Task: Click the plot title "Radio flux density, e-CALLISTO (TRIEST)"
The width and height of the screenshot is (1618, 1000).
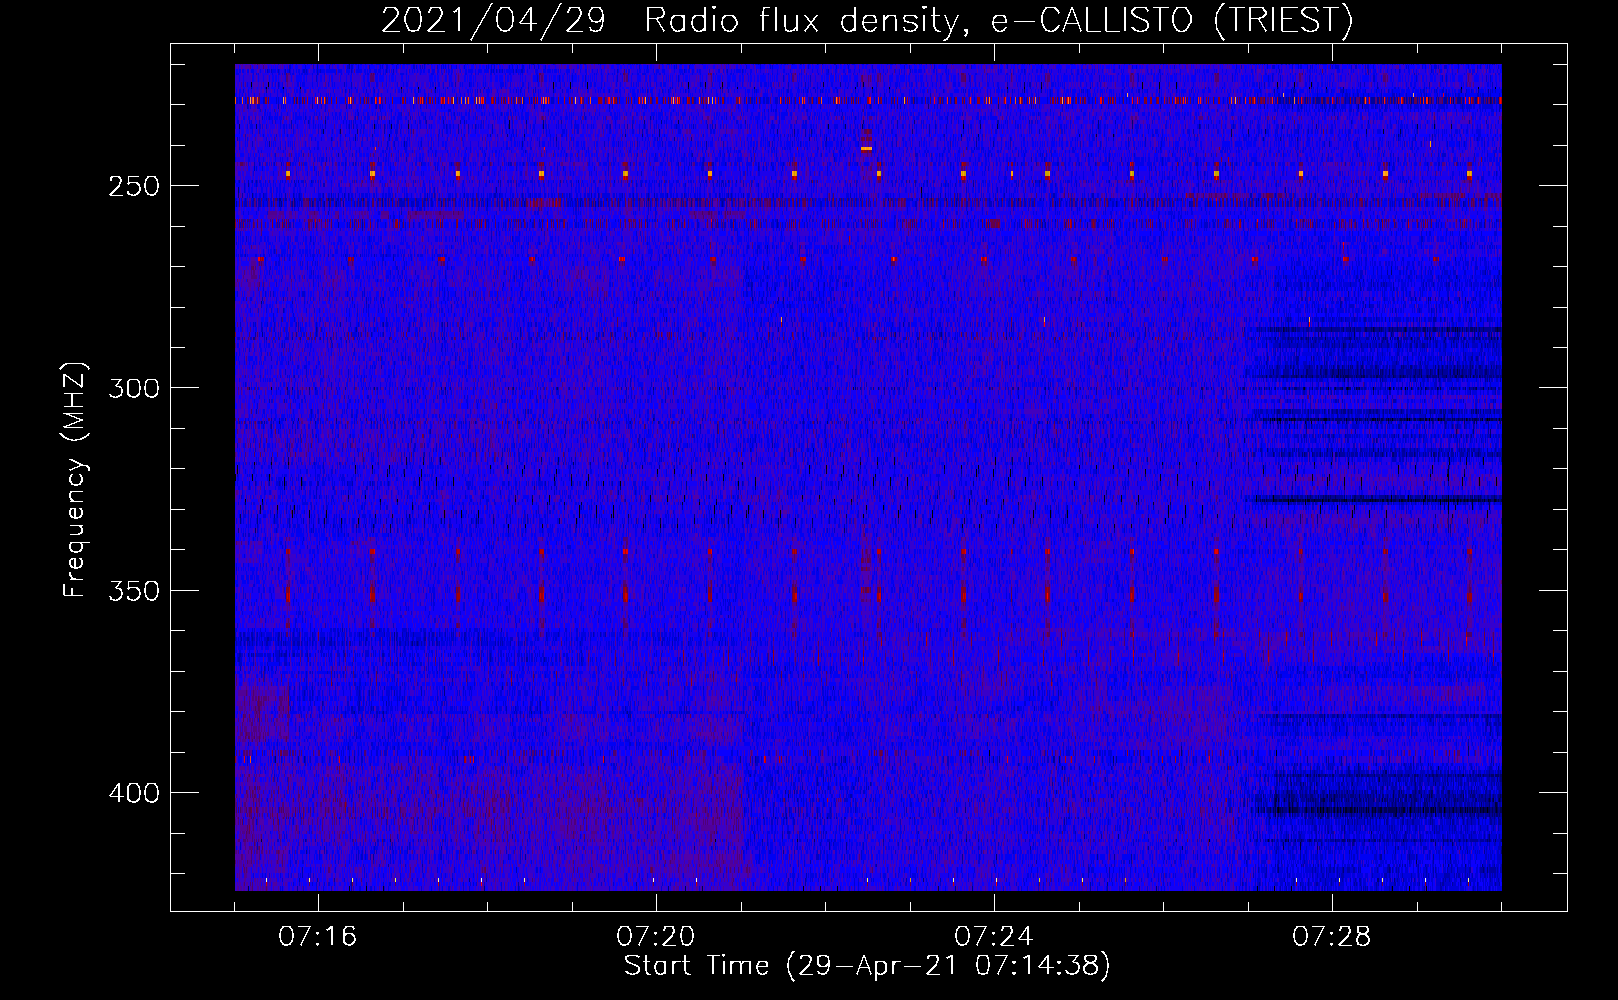Action: tap(999, 20)
